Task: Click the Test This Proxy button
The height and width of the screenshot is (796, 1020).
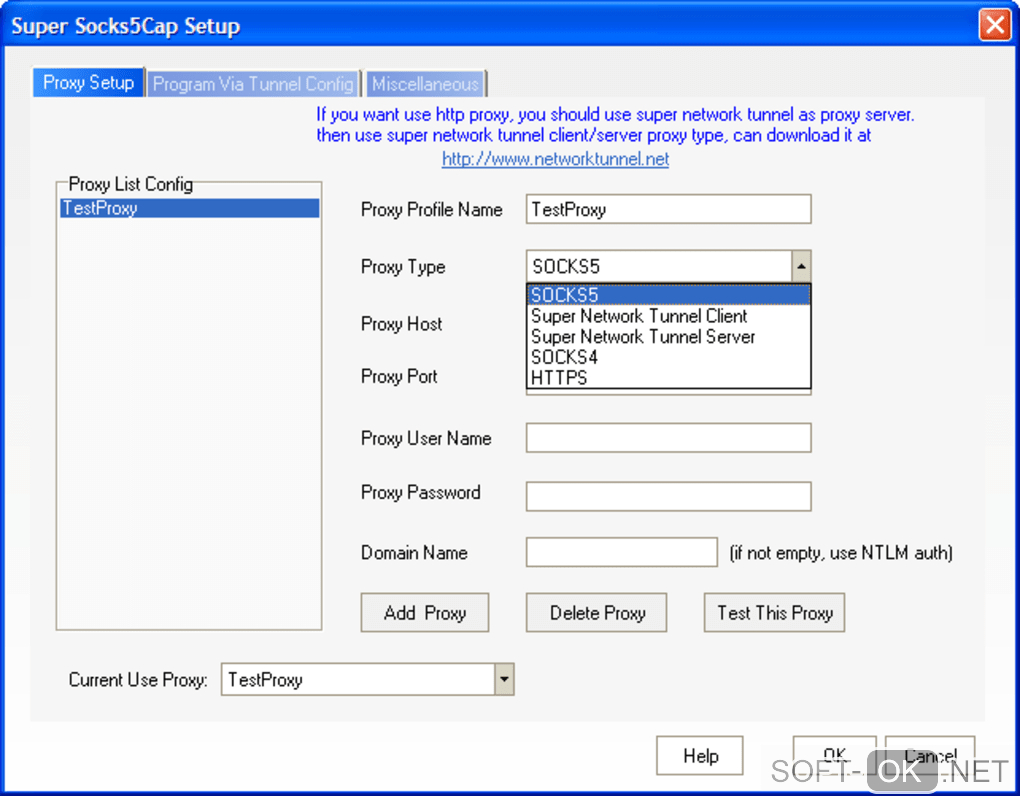Action: click(774, 613)
